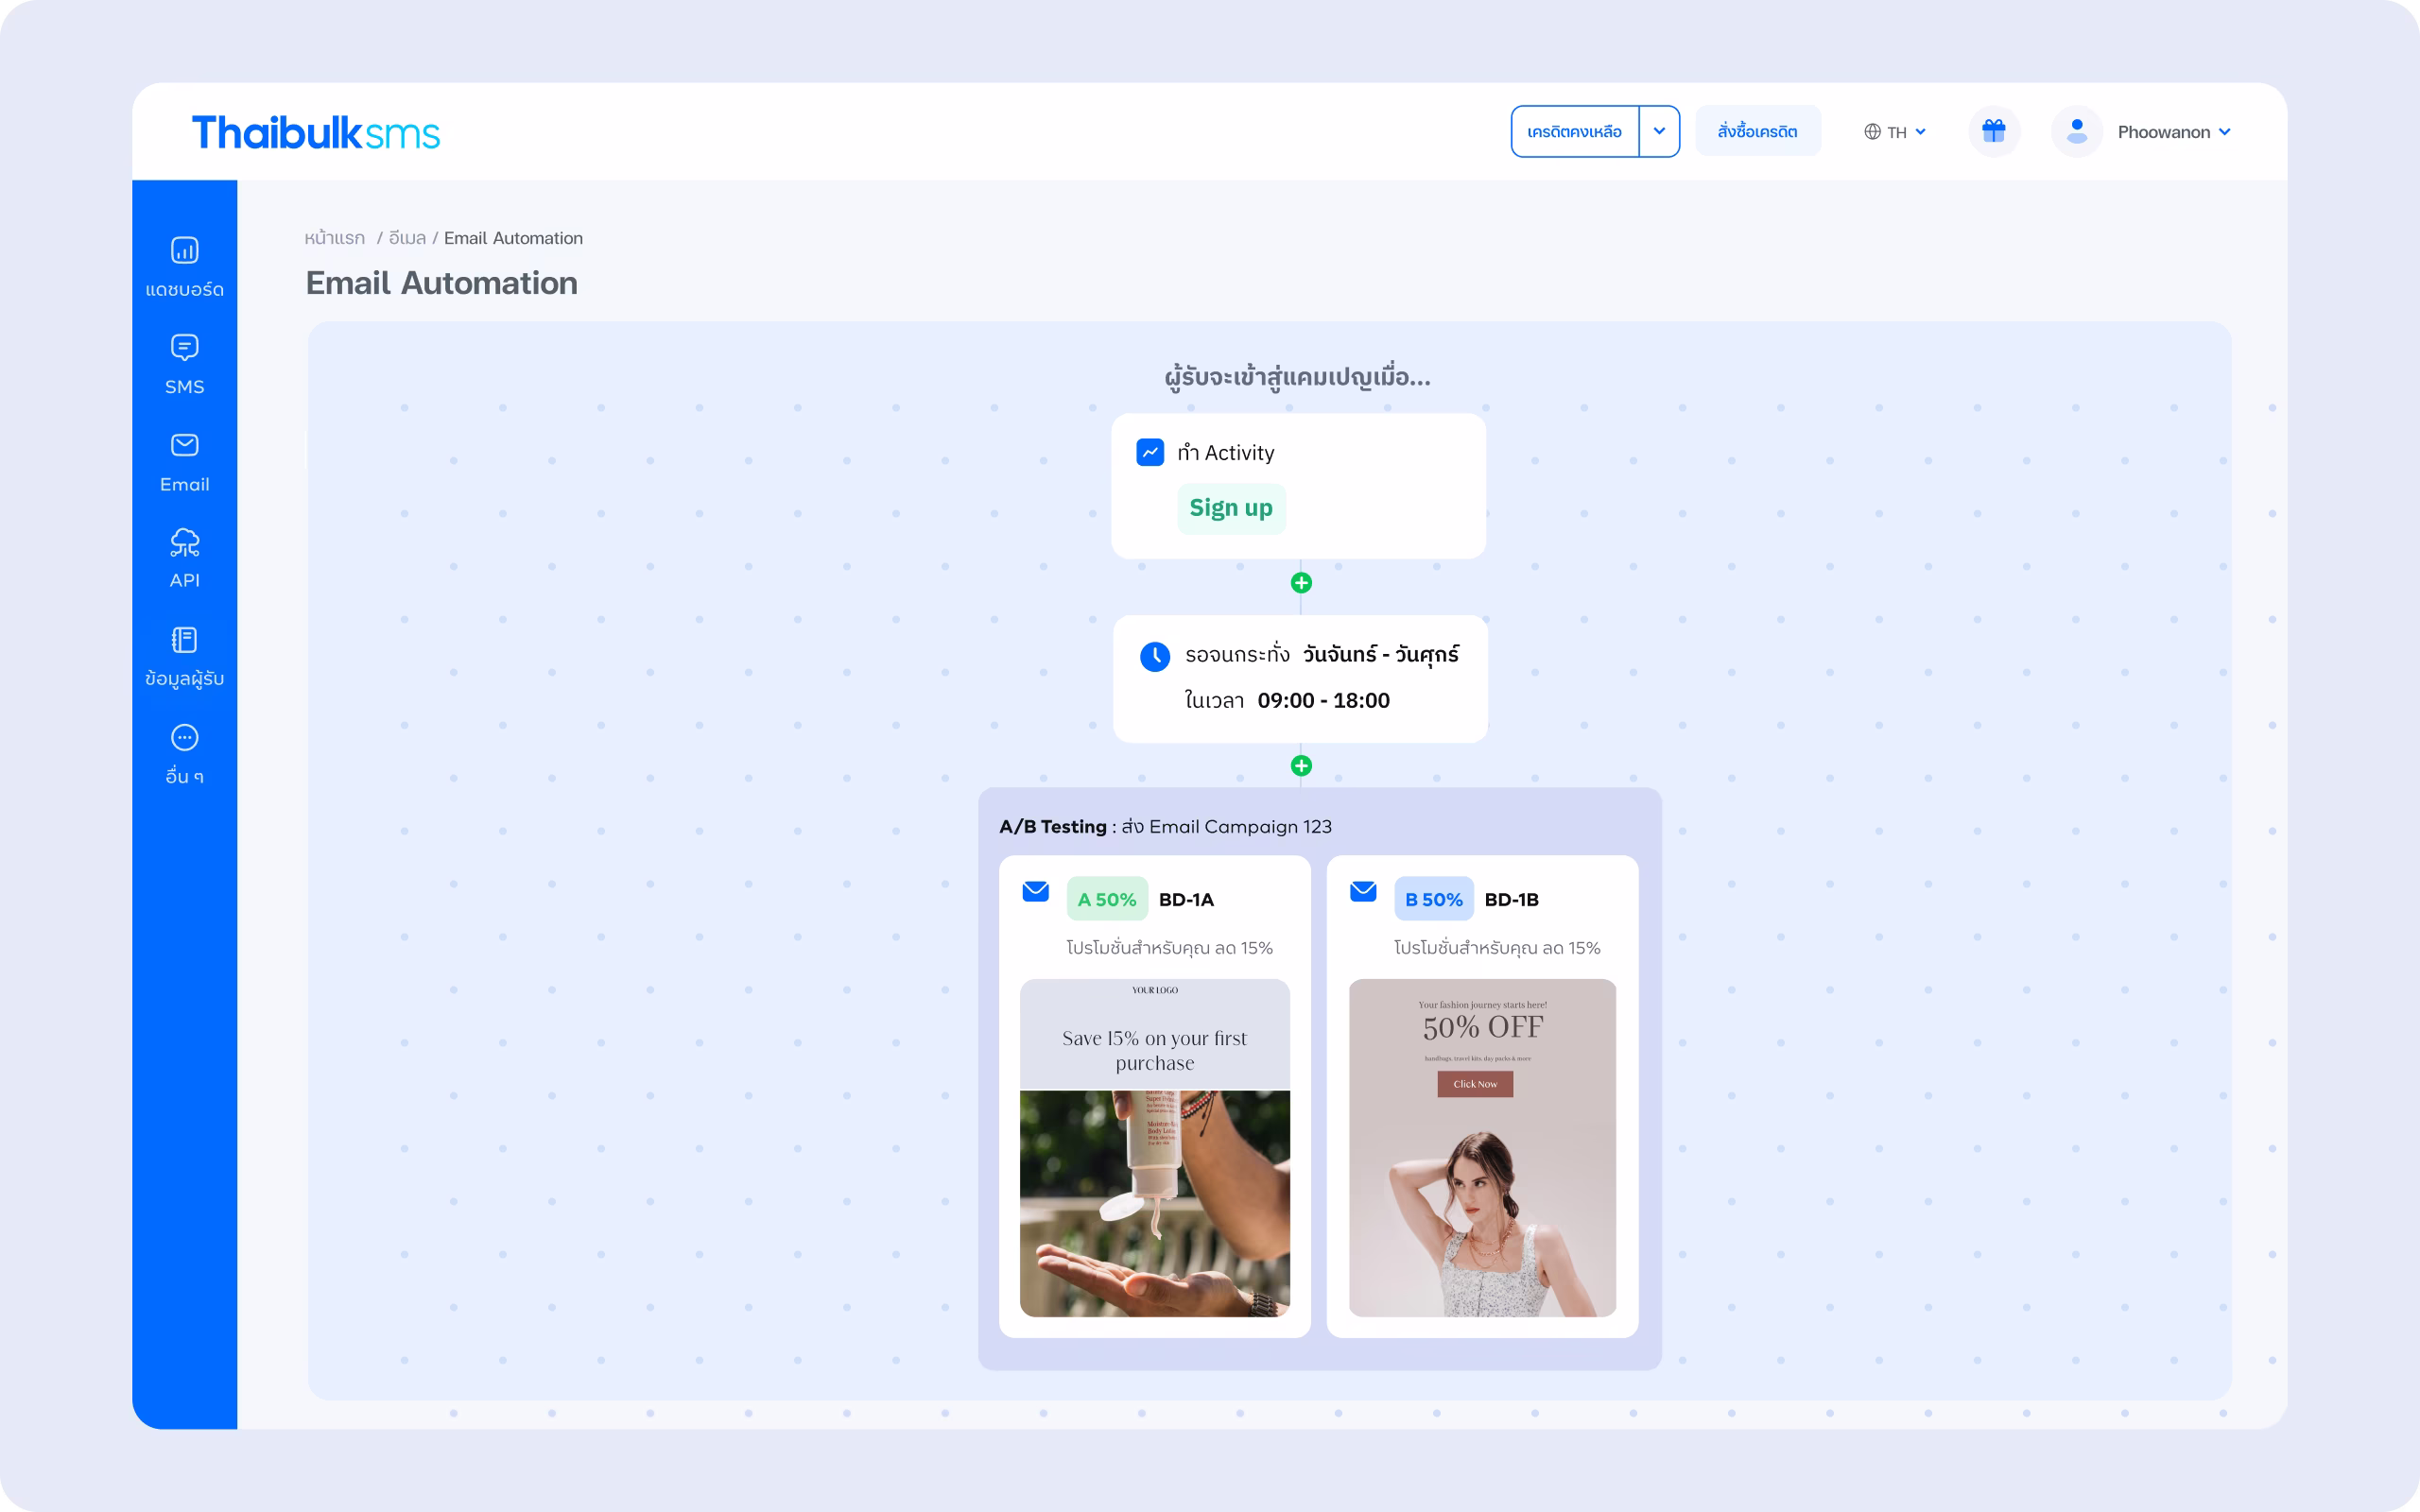
Task: Go to the email breadcrumb link
Action: click(407, 238)
